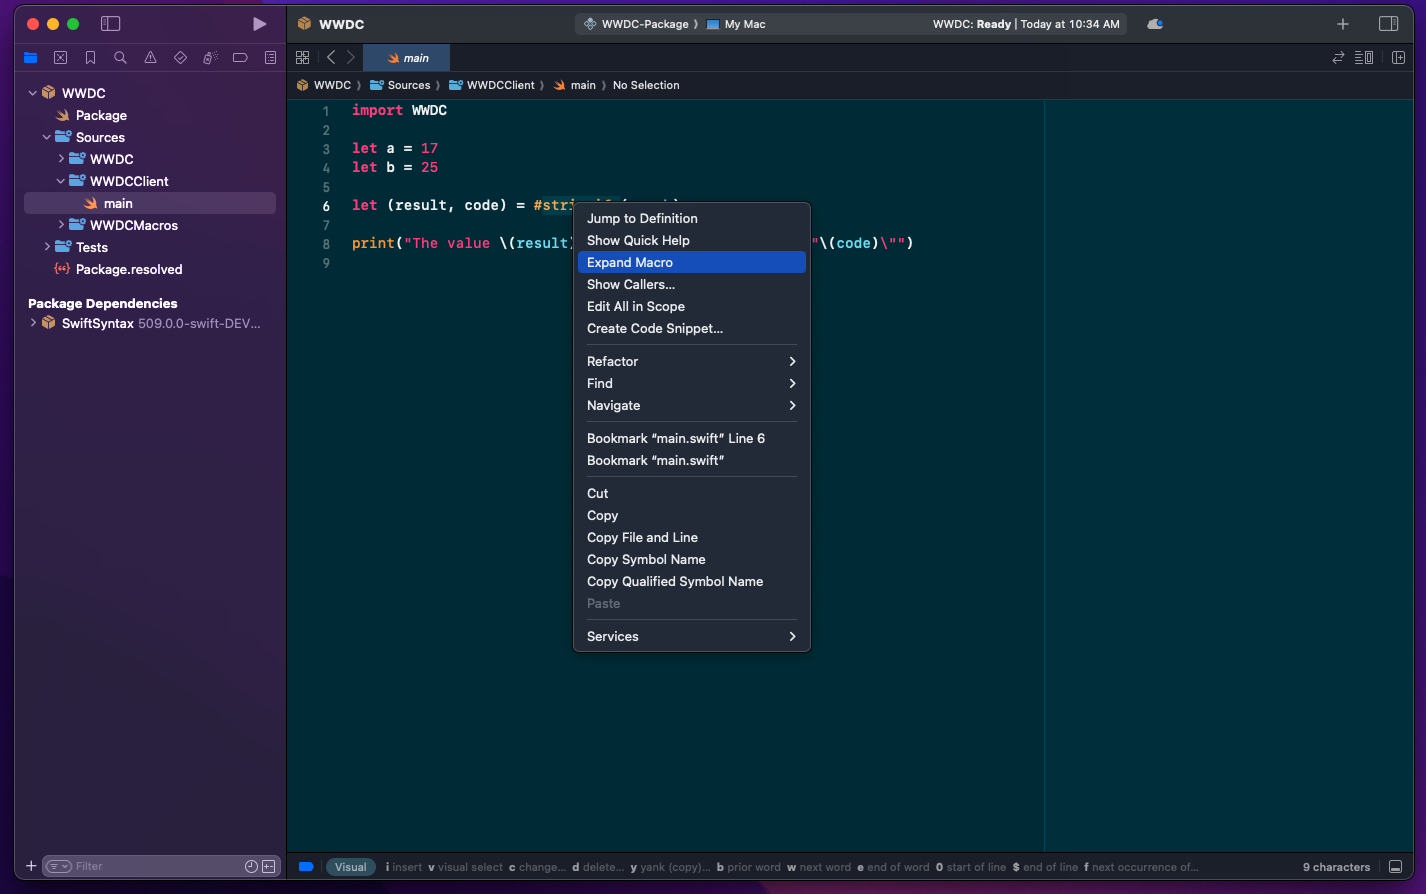Choose Copy Symbol Name
The width and height of the screenshot is (1426, 894).
[692, 559]
